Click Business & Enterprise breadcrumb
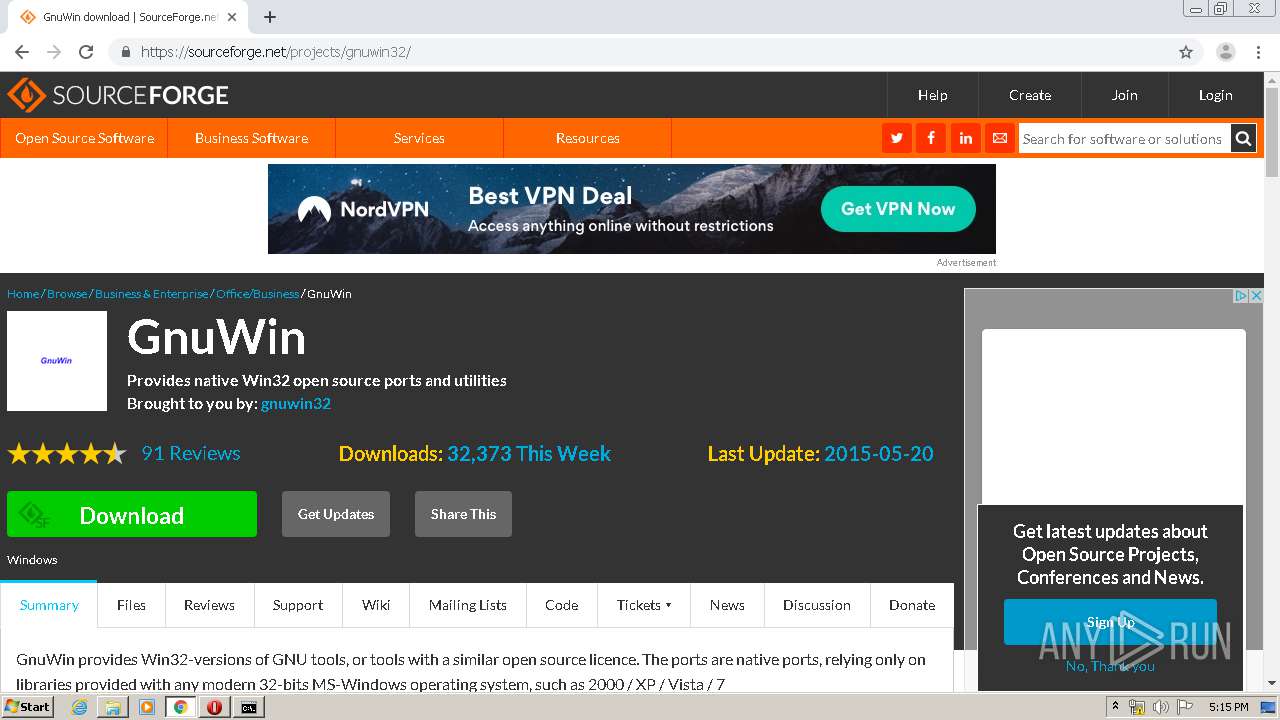The image size is (1280, 720). tap(152, 294)
